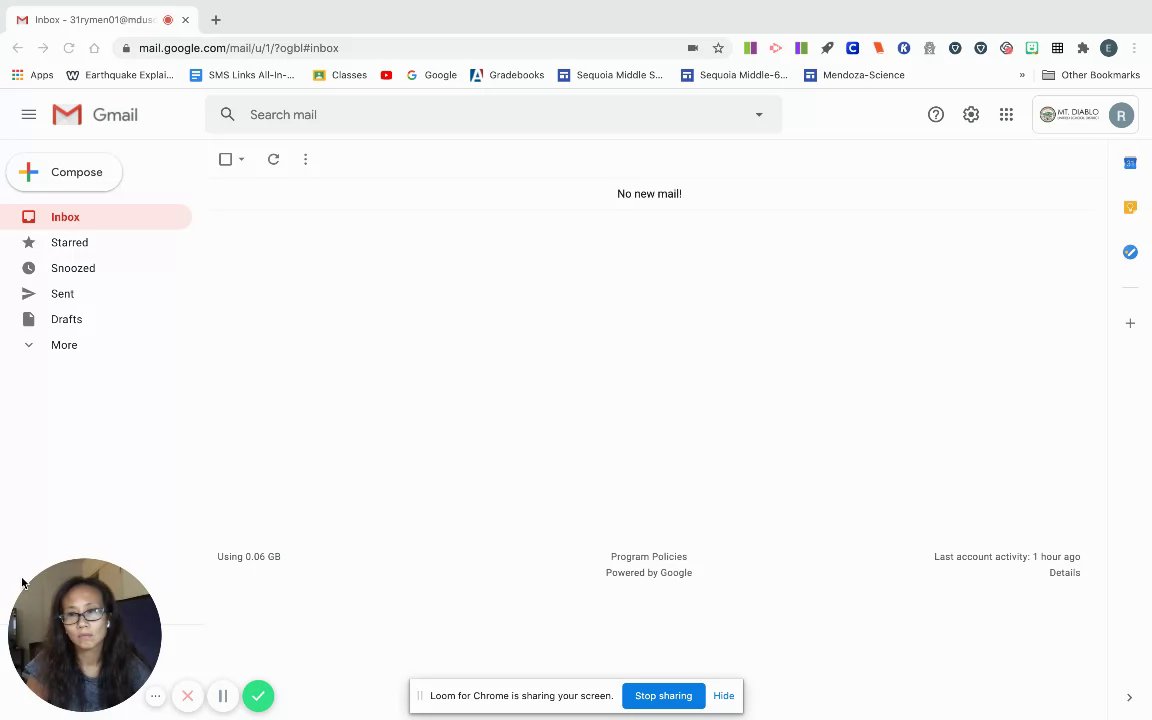This screenshot has width=1152, height=720.
Task: Bookmark this page with the star
Action: 718,48
